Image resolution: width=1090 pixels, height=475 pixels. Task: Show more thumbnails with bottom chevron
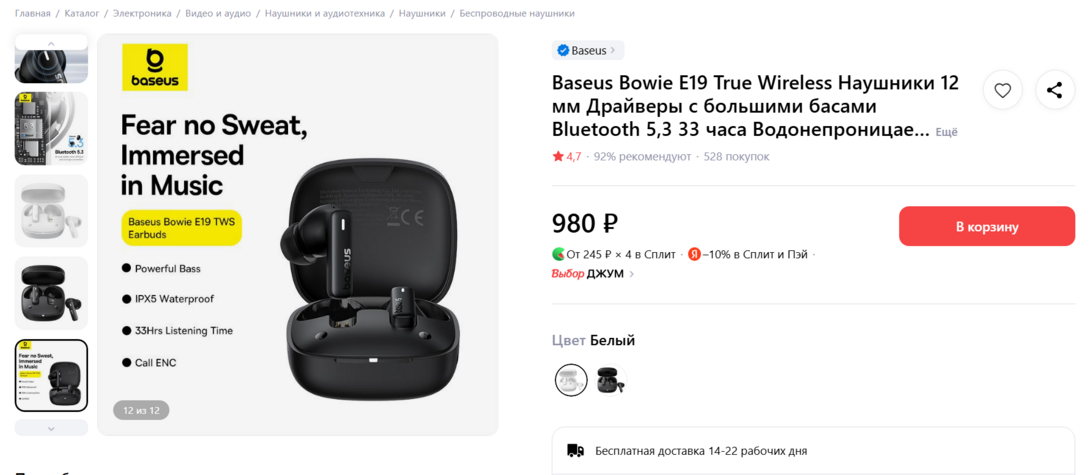(x=51, y=428)
